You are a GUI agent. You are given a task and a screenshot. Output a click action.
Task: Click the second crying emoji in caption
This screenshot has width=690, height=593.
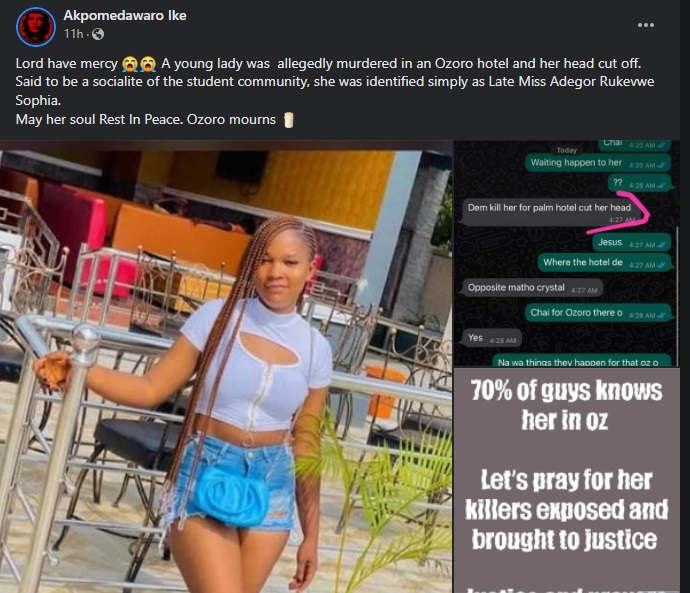148,64
